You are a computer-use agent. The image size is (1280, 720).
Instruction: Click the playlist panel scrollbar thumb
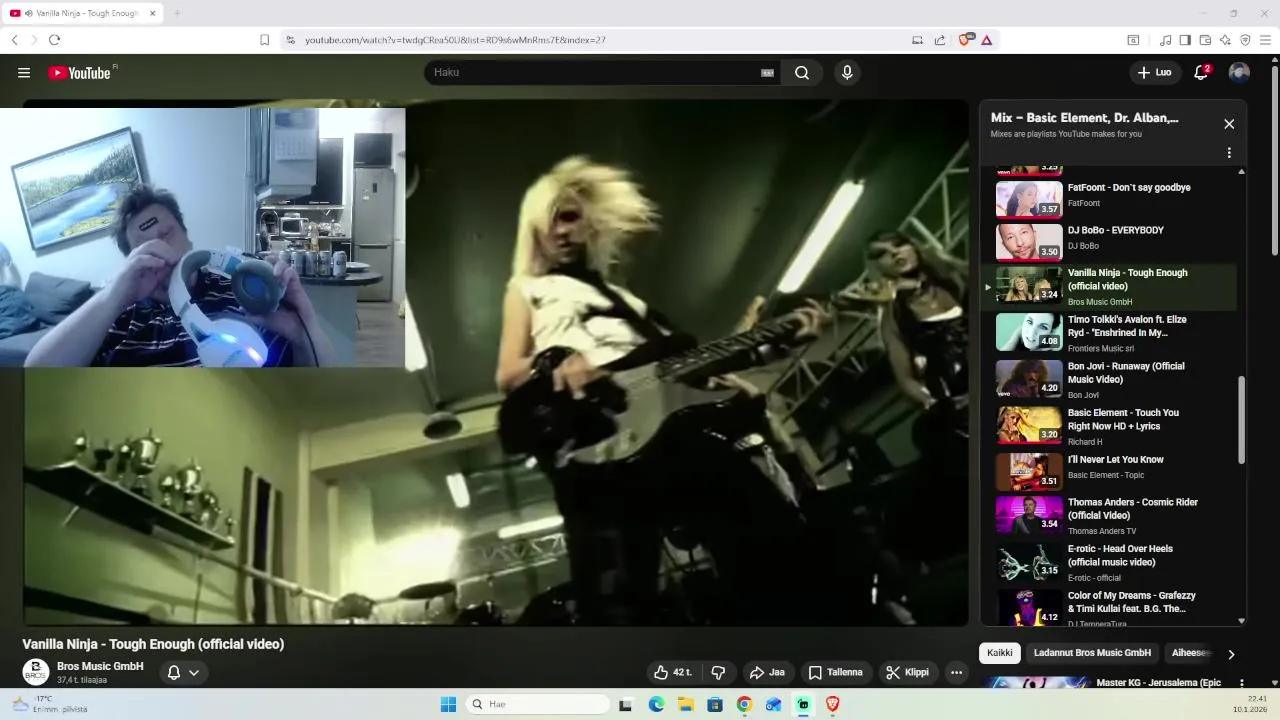coord(1242,420)
